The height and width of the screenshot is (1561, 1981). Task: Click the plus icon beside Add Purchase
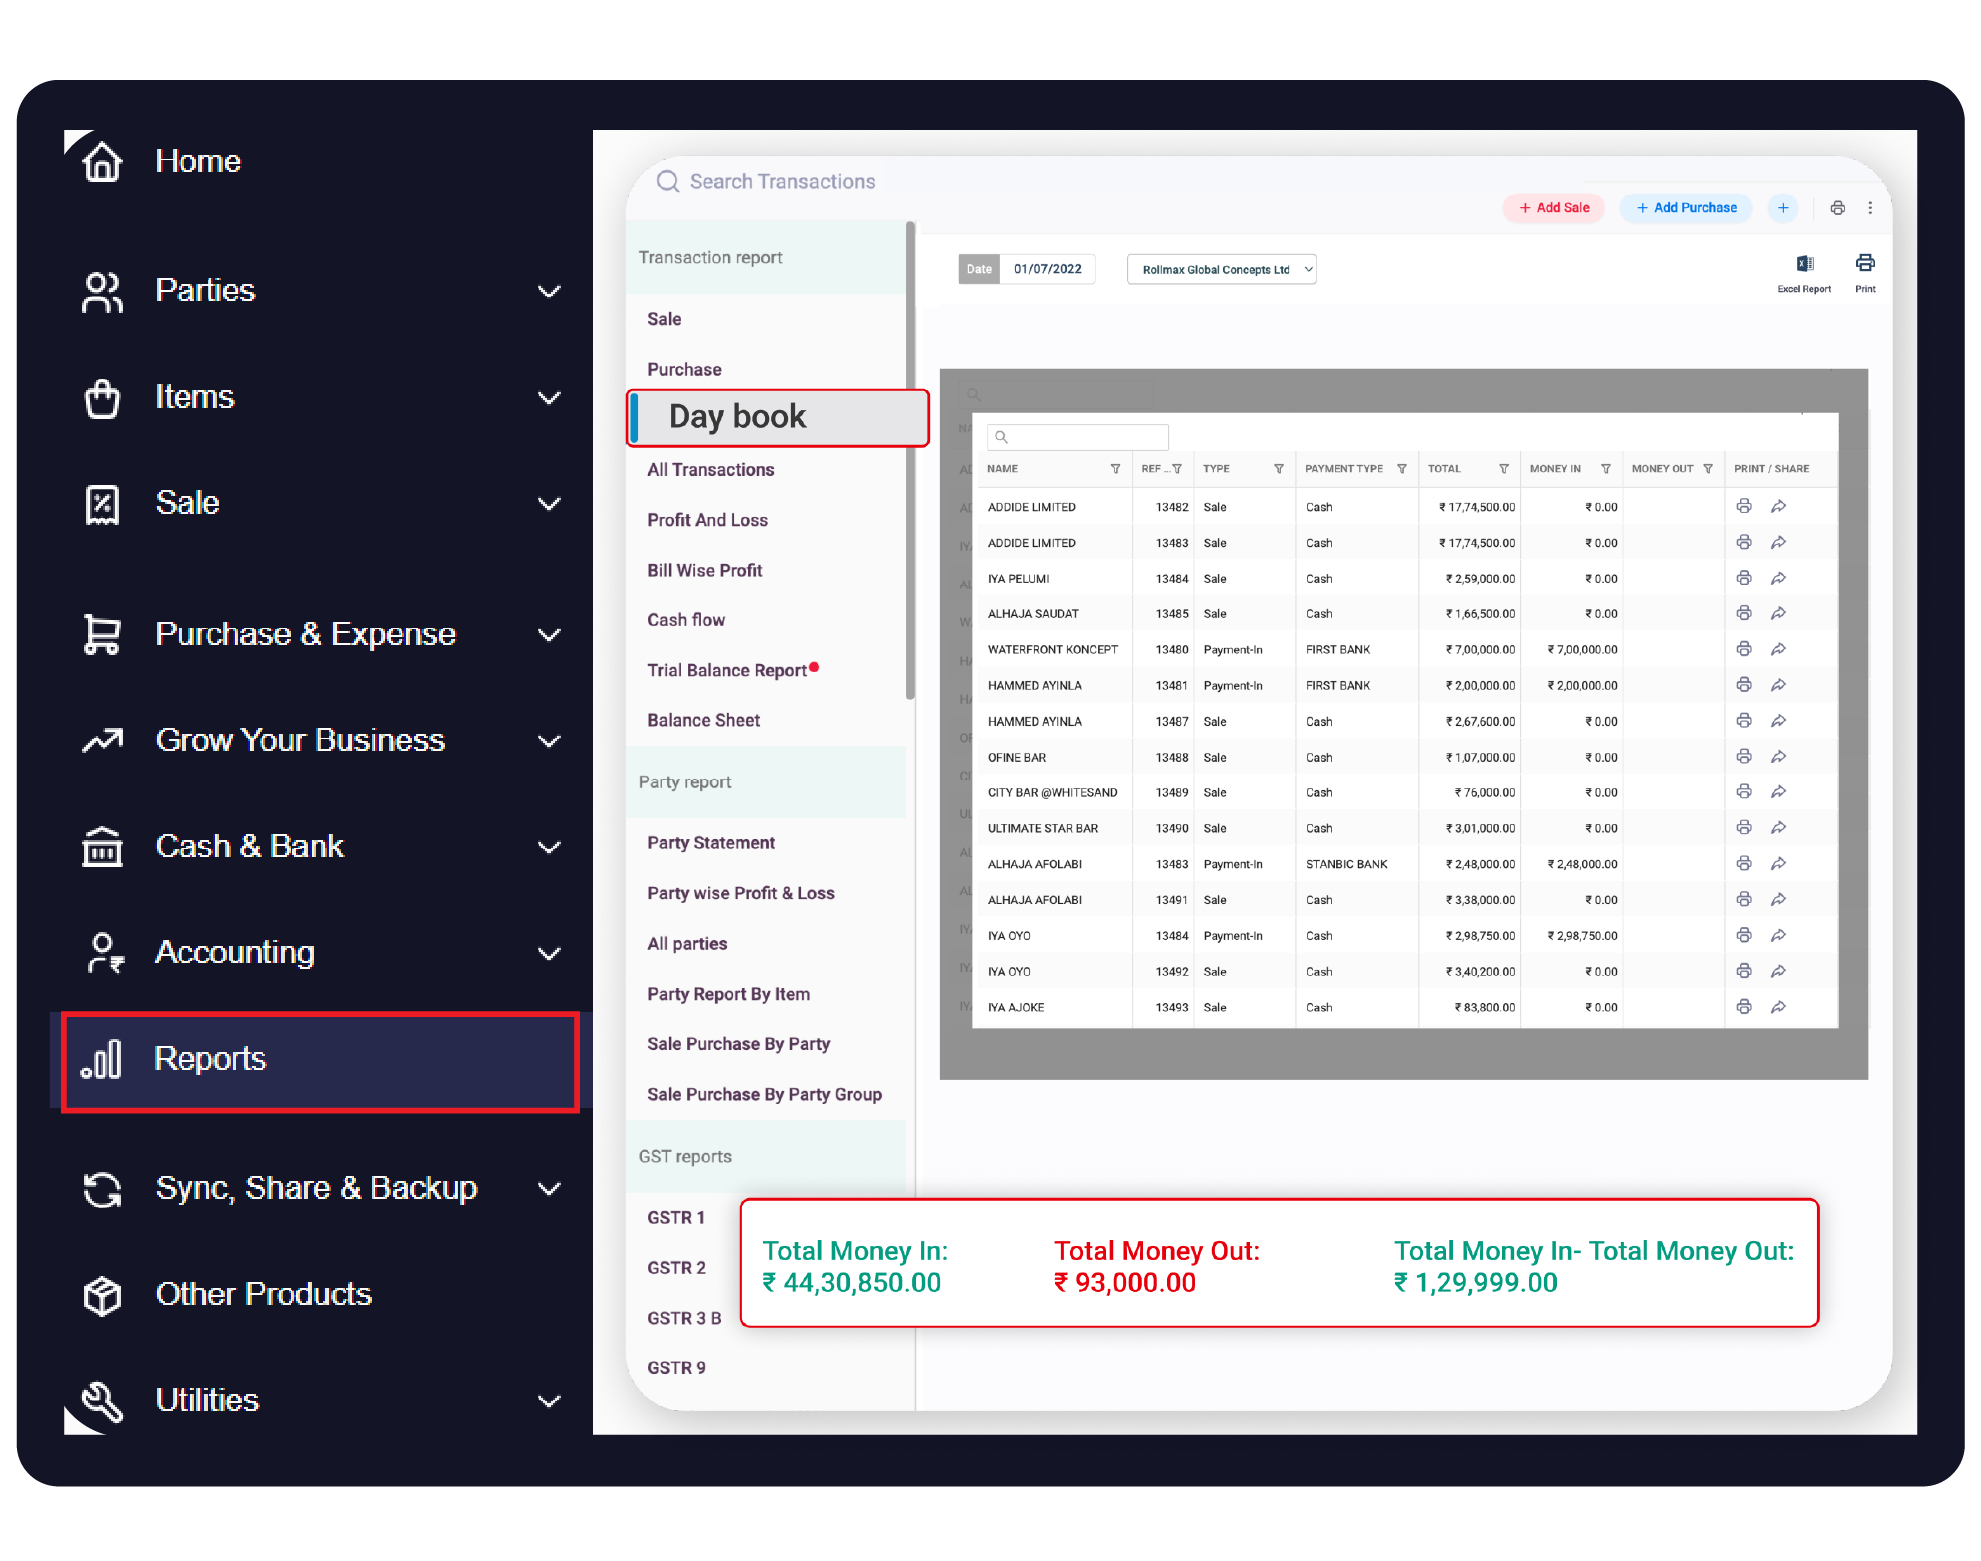click(x=1784, y=207)
